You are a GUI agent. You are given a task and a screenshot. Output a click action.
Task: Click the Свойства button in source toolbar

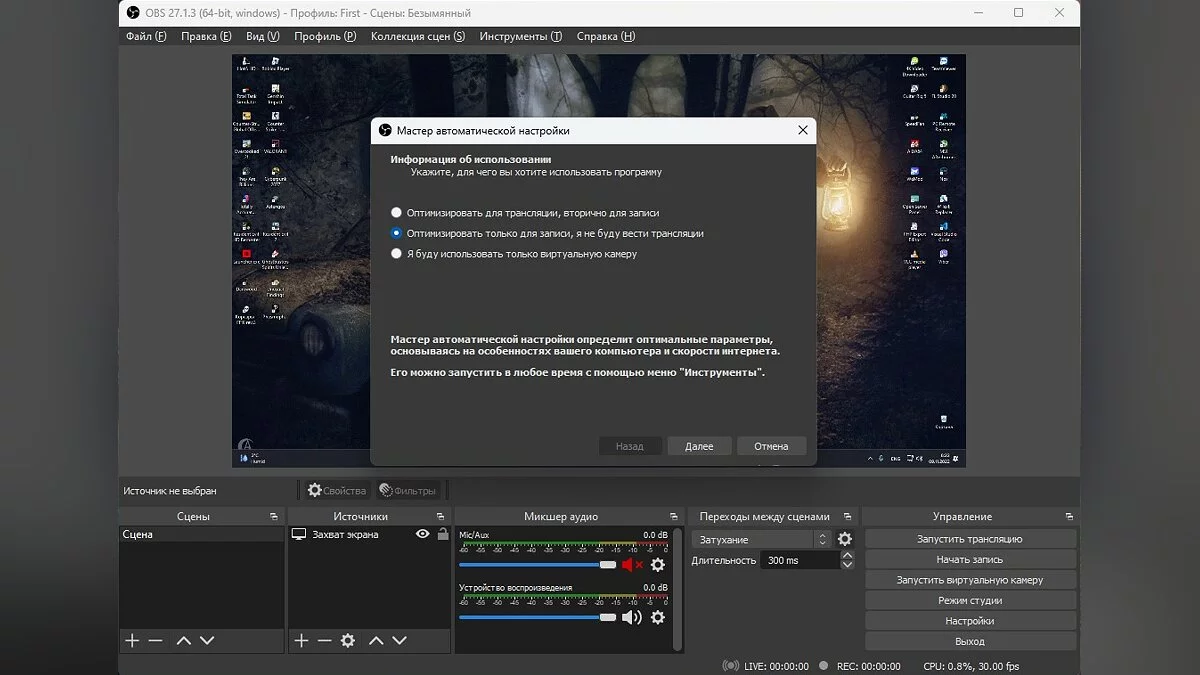point(337,491)
